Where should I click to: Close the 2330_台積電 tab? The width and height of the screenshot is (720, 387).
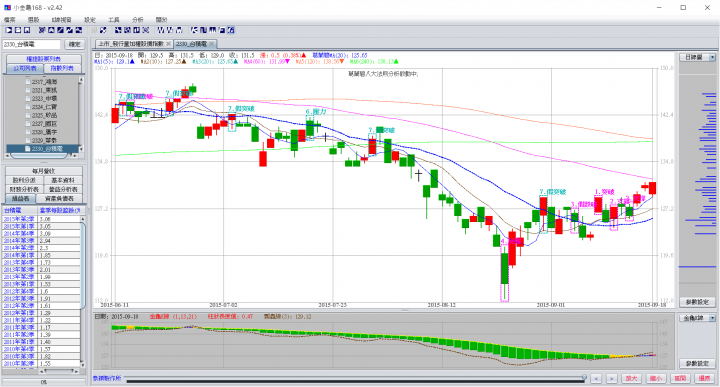point(211,44)
